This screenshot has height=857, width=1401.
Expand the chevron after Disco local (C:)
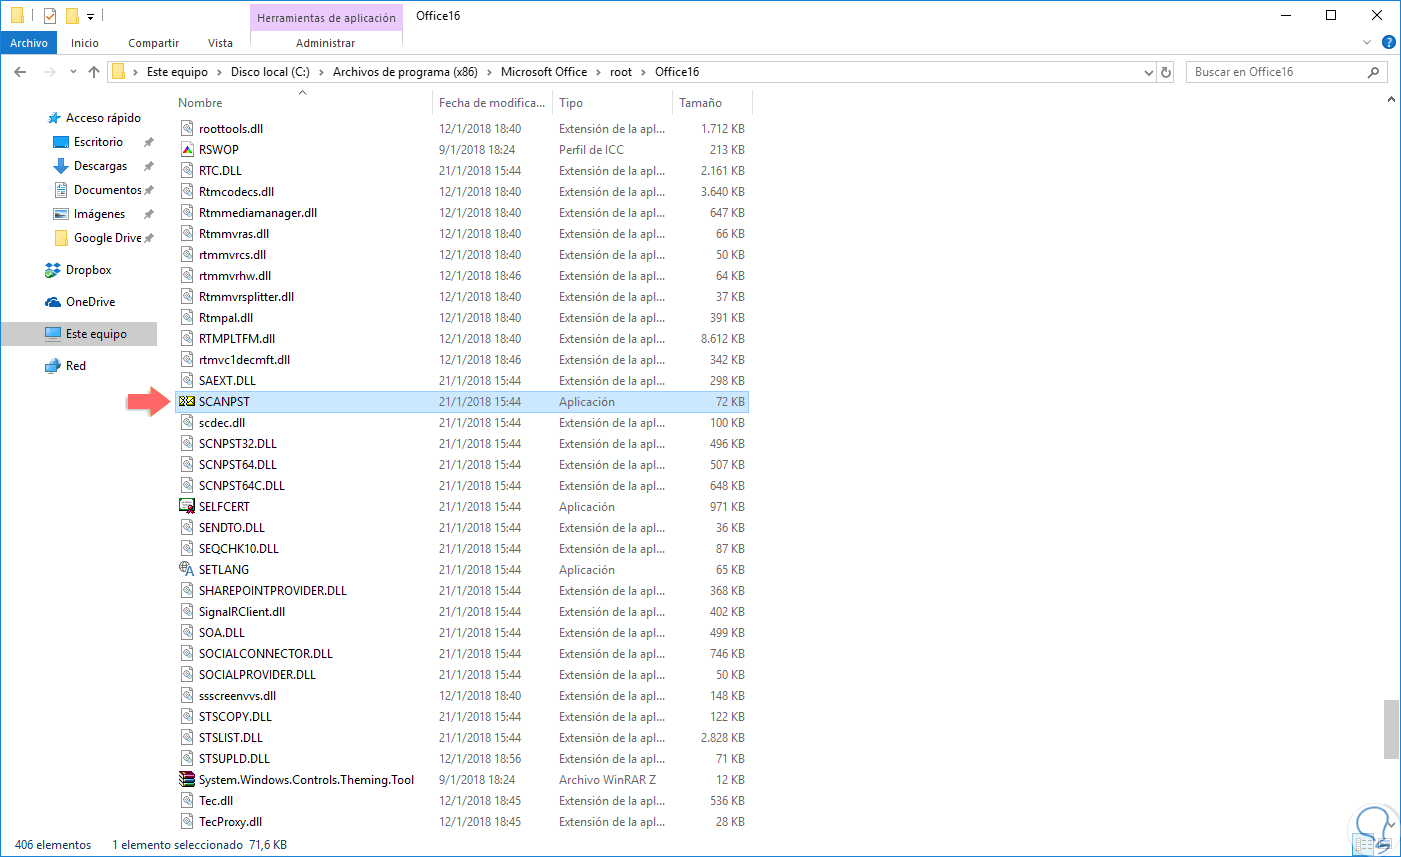tap(321, 72)
